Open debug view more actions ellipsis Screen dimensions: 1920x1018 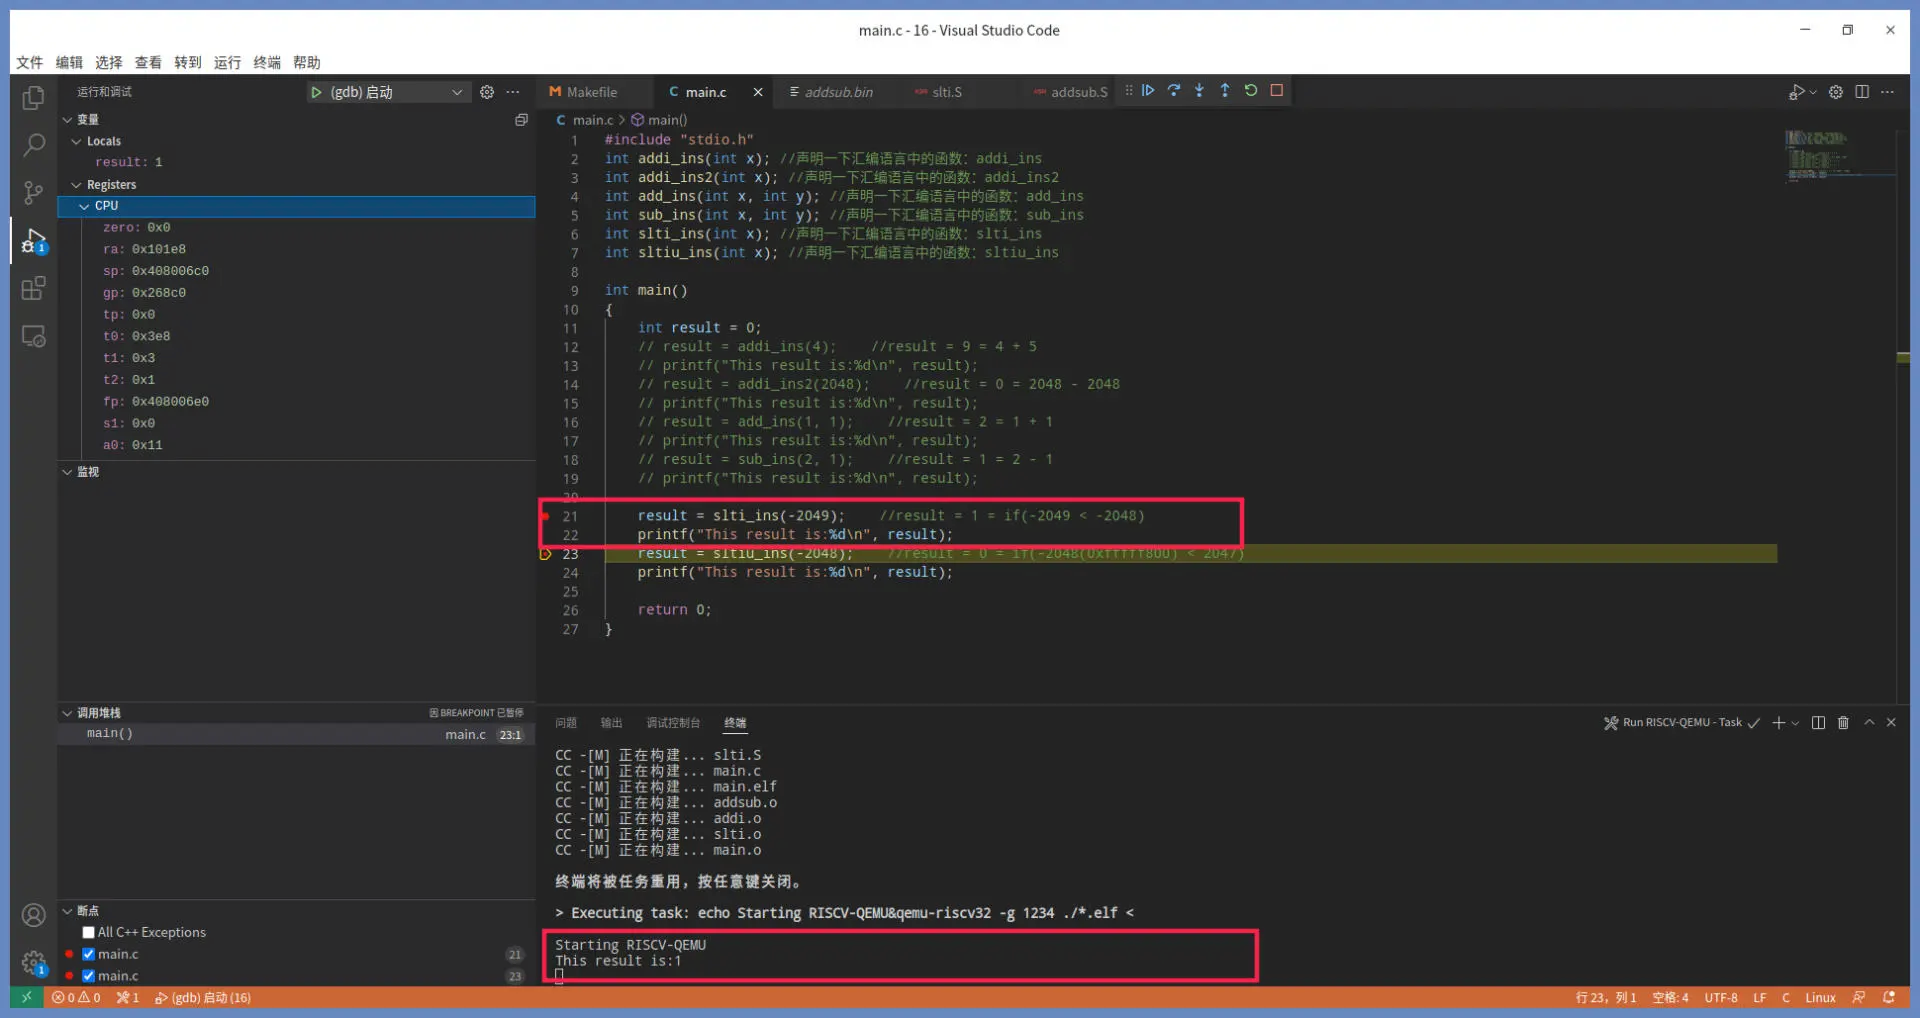tap(513, 92)
